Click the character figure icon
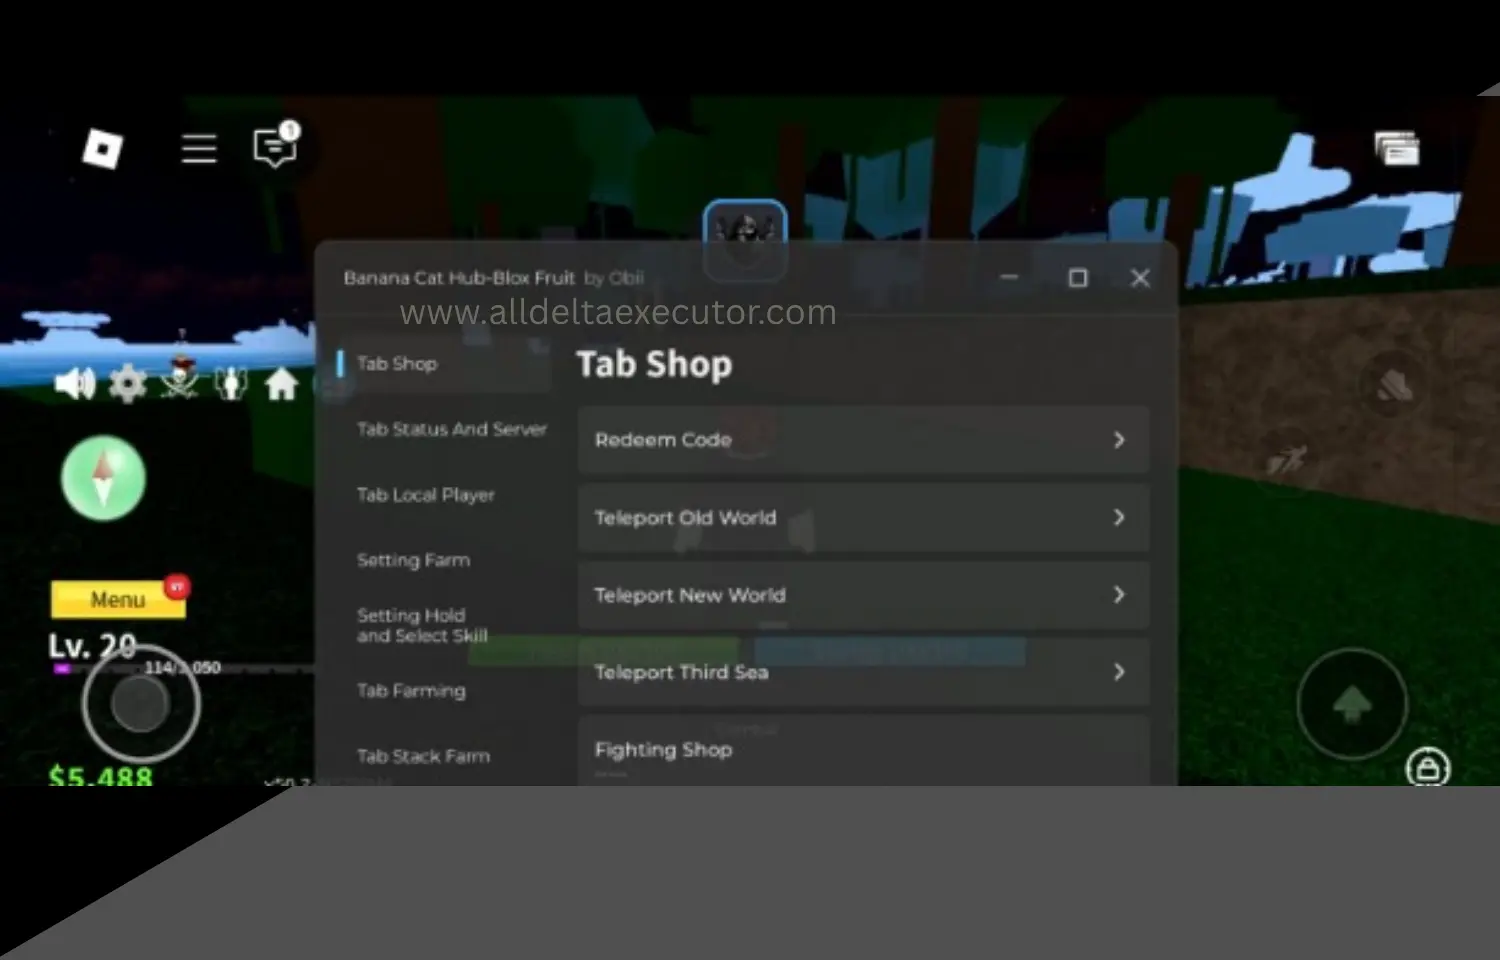The height and width of the screenshot is (960, 1500). [x=231, y=383]
